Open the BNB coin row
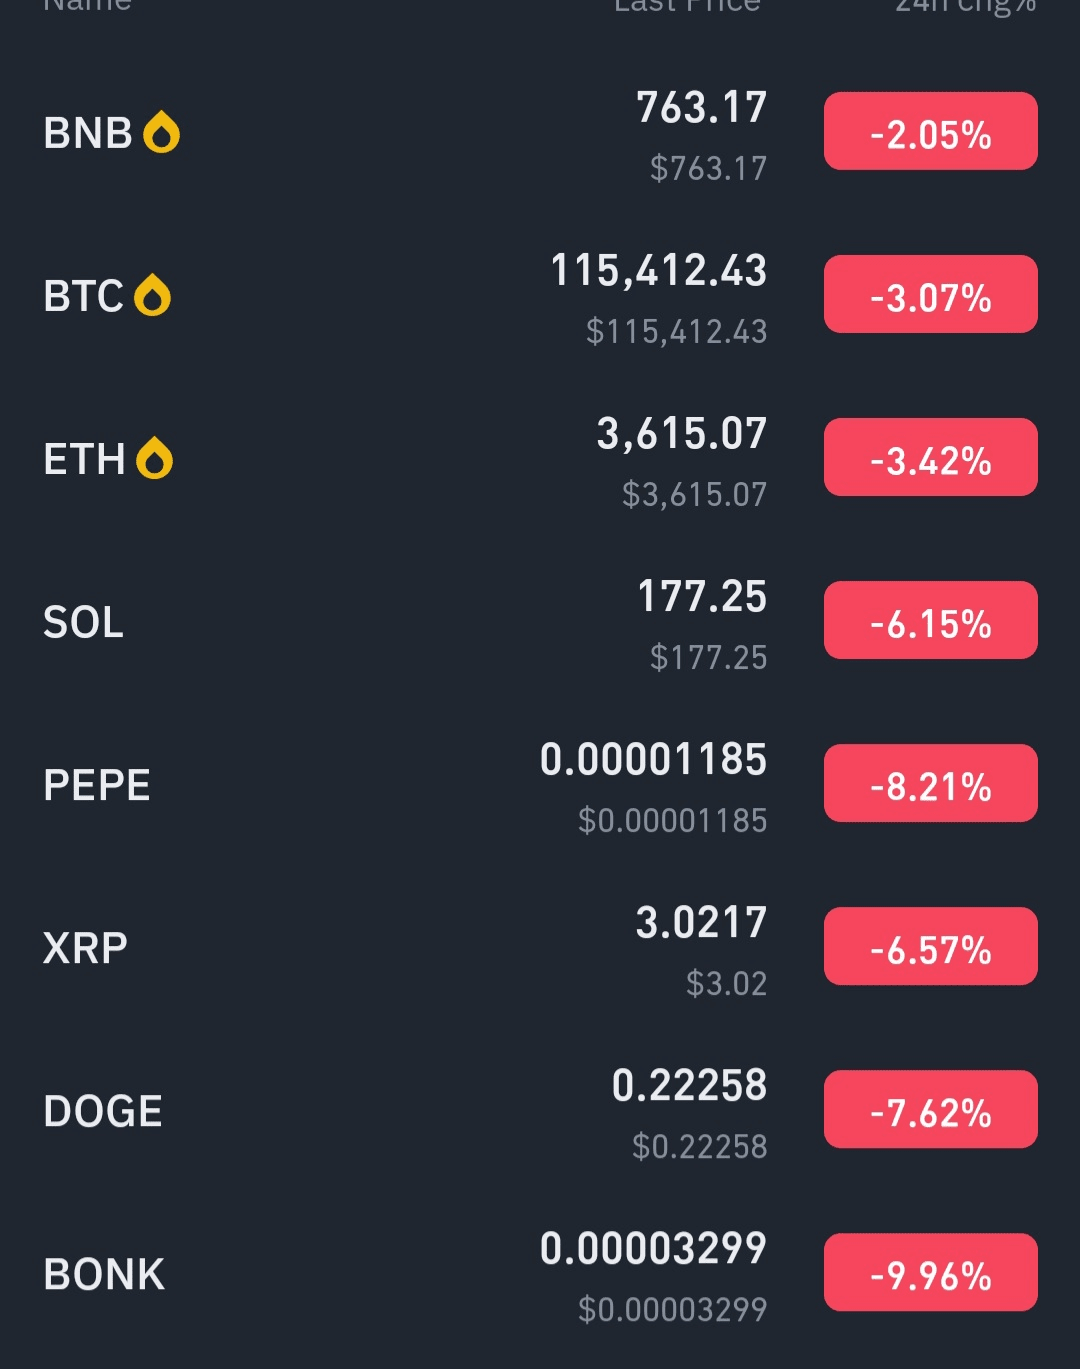 88,133
